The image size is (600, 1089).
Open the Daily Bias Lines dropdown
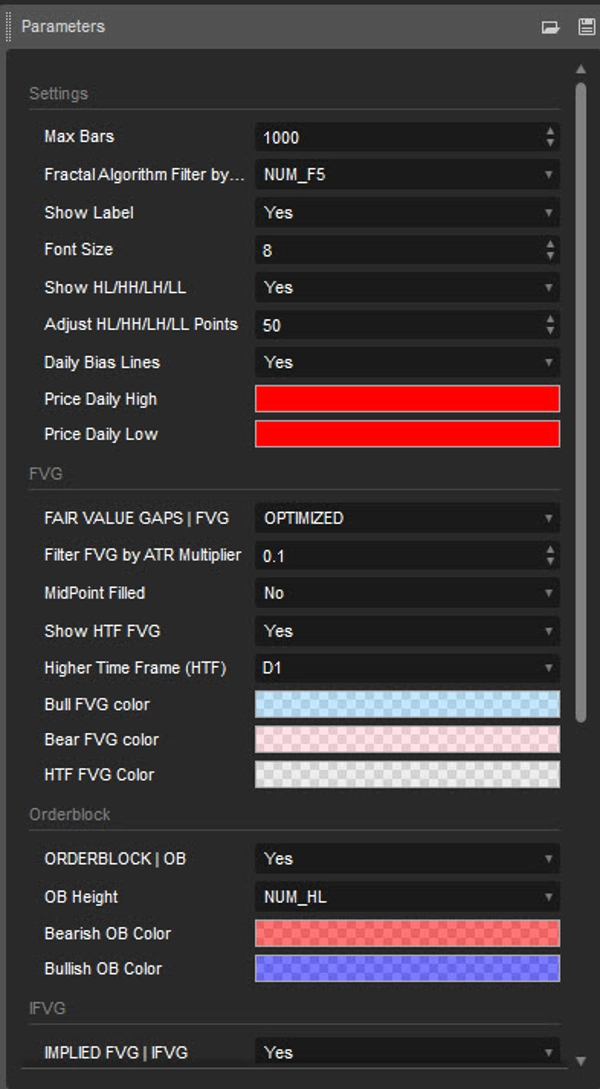point(405,362)
